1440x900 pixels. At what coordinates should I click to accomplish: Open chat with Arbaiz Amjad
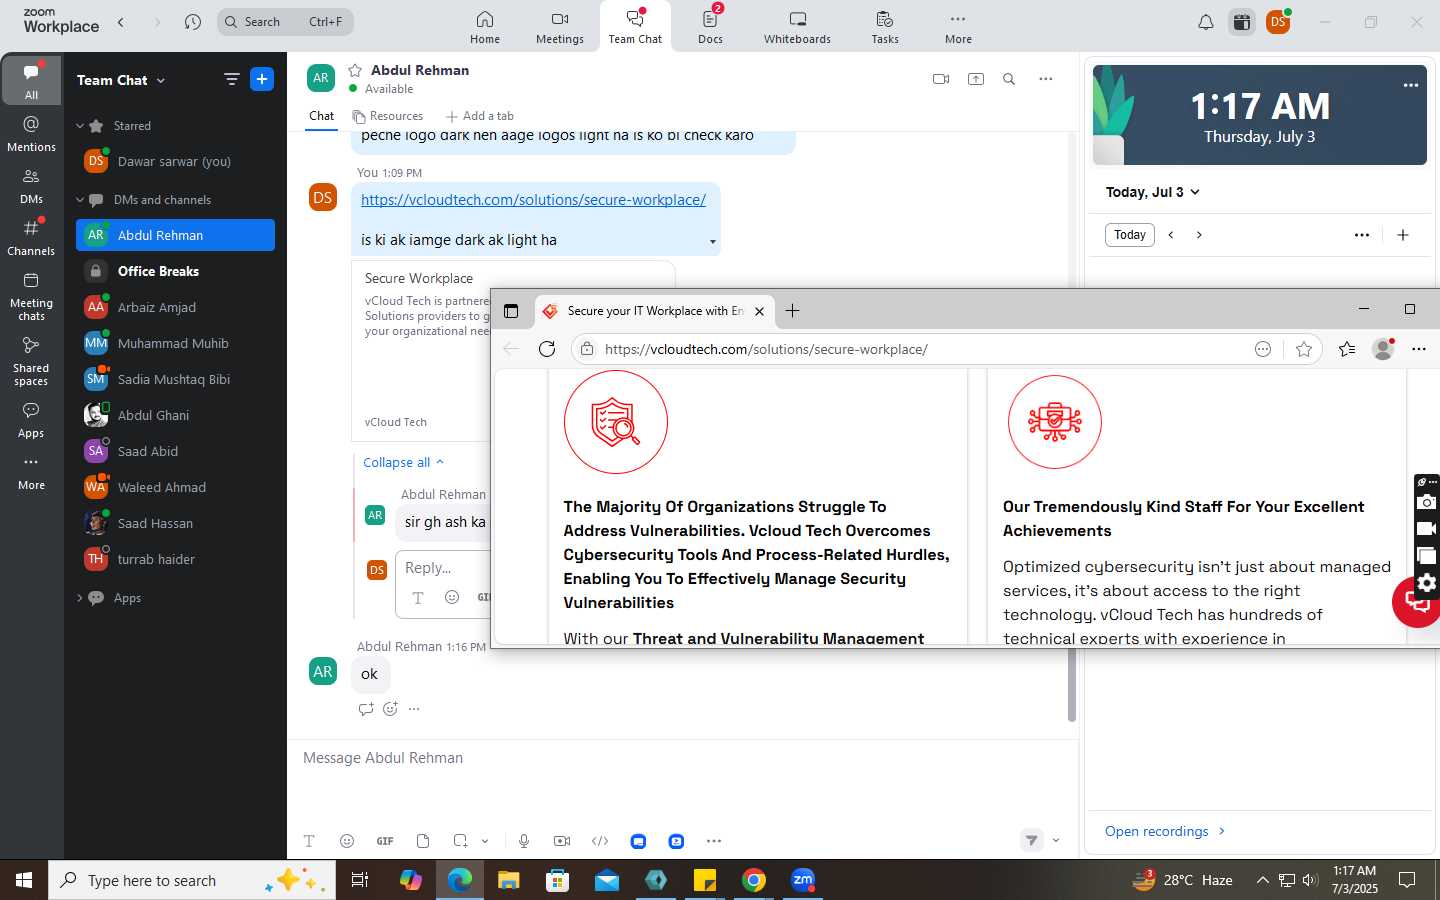coord(175,307)
